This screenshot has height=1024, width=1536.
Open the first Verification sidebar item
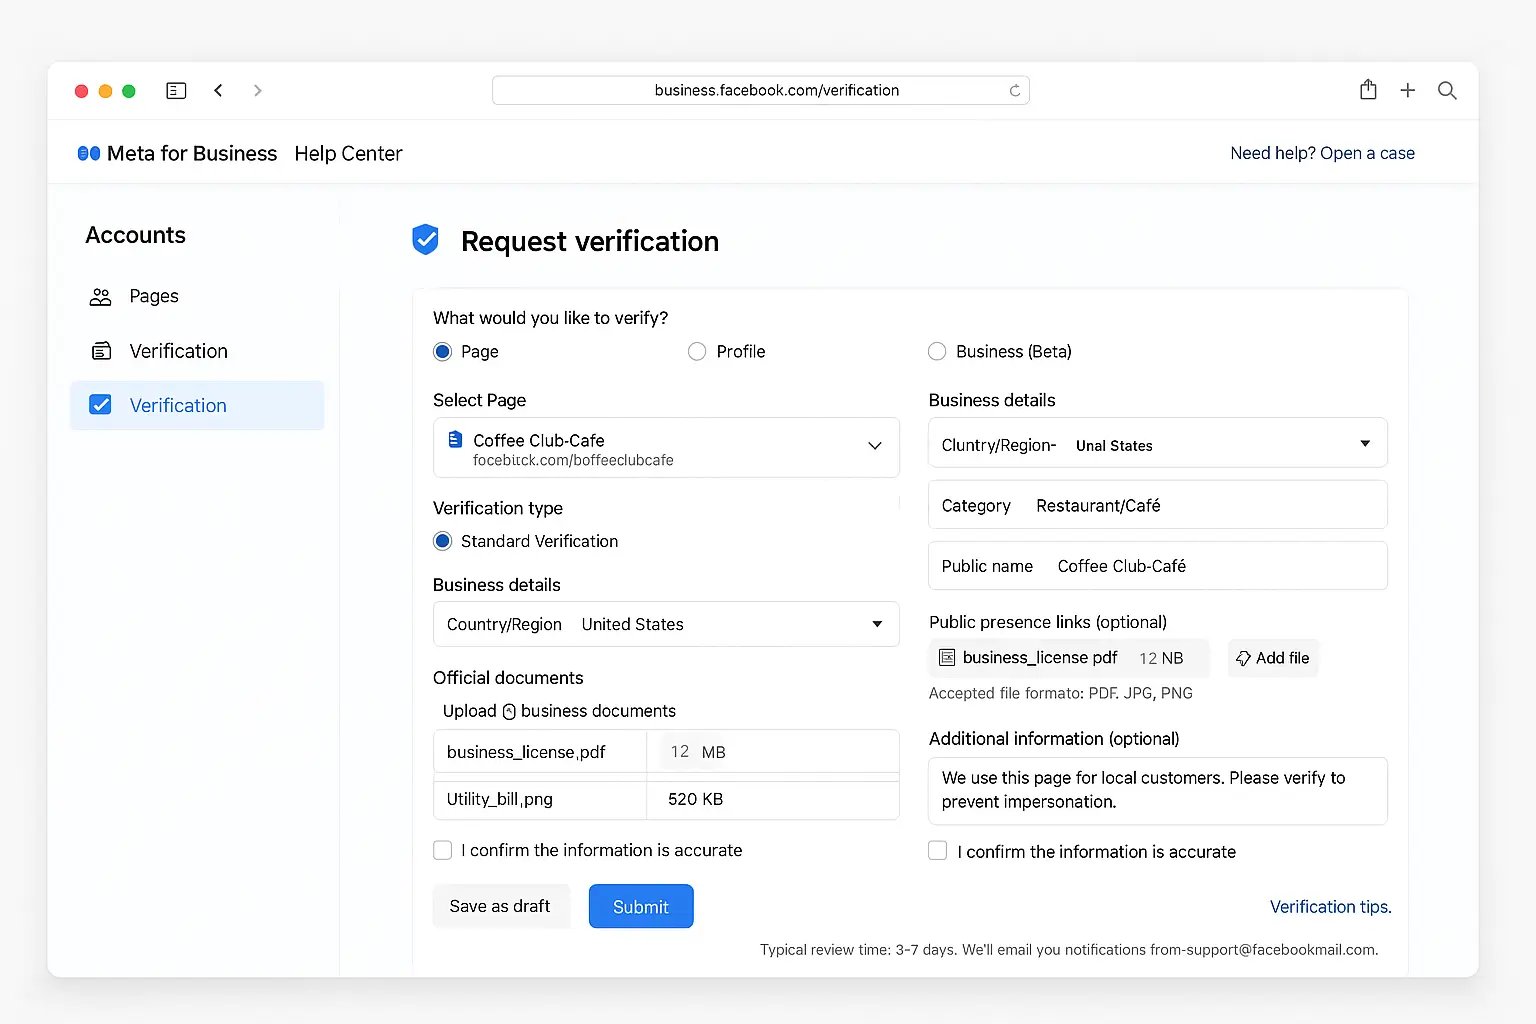tap(179, 351)
